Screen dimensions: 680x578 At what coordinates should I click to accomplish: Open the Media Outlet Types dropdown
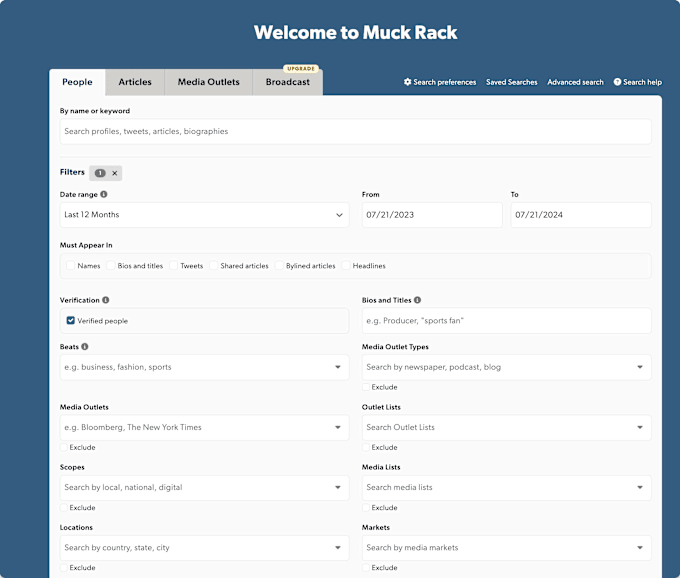507,367
